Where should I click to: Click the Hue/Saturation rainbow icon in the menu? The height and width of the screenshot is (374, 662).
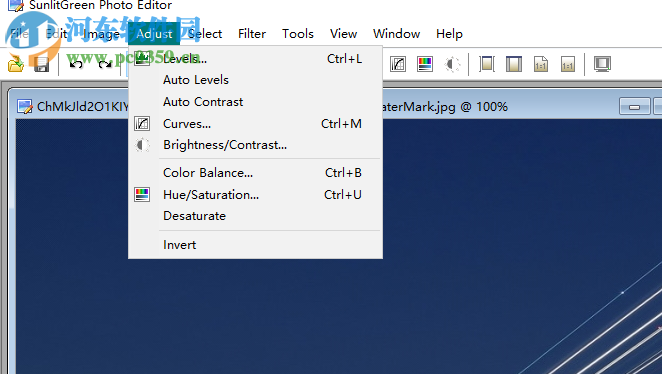[142, 195]
